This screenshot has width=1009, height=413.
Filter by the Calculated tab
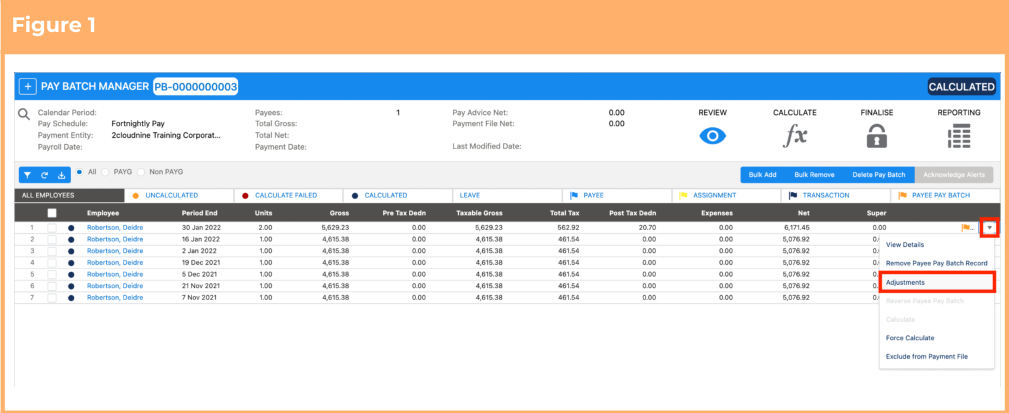[x=398, y=195]
